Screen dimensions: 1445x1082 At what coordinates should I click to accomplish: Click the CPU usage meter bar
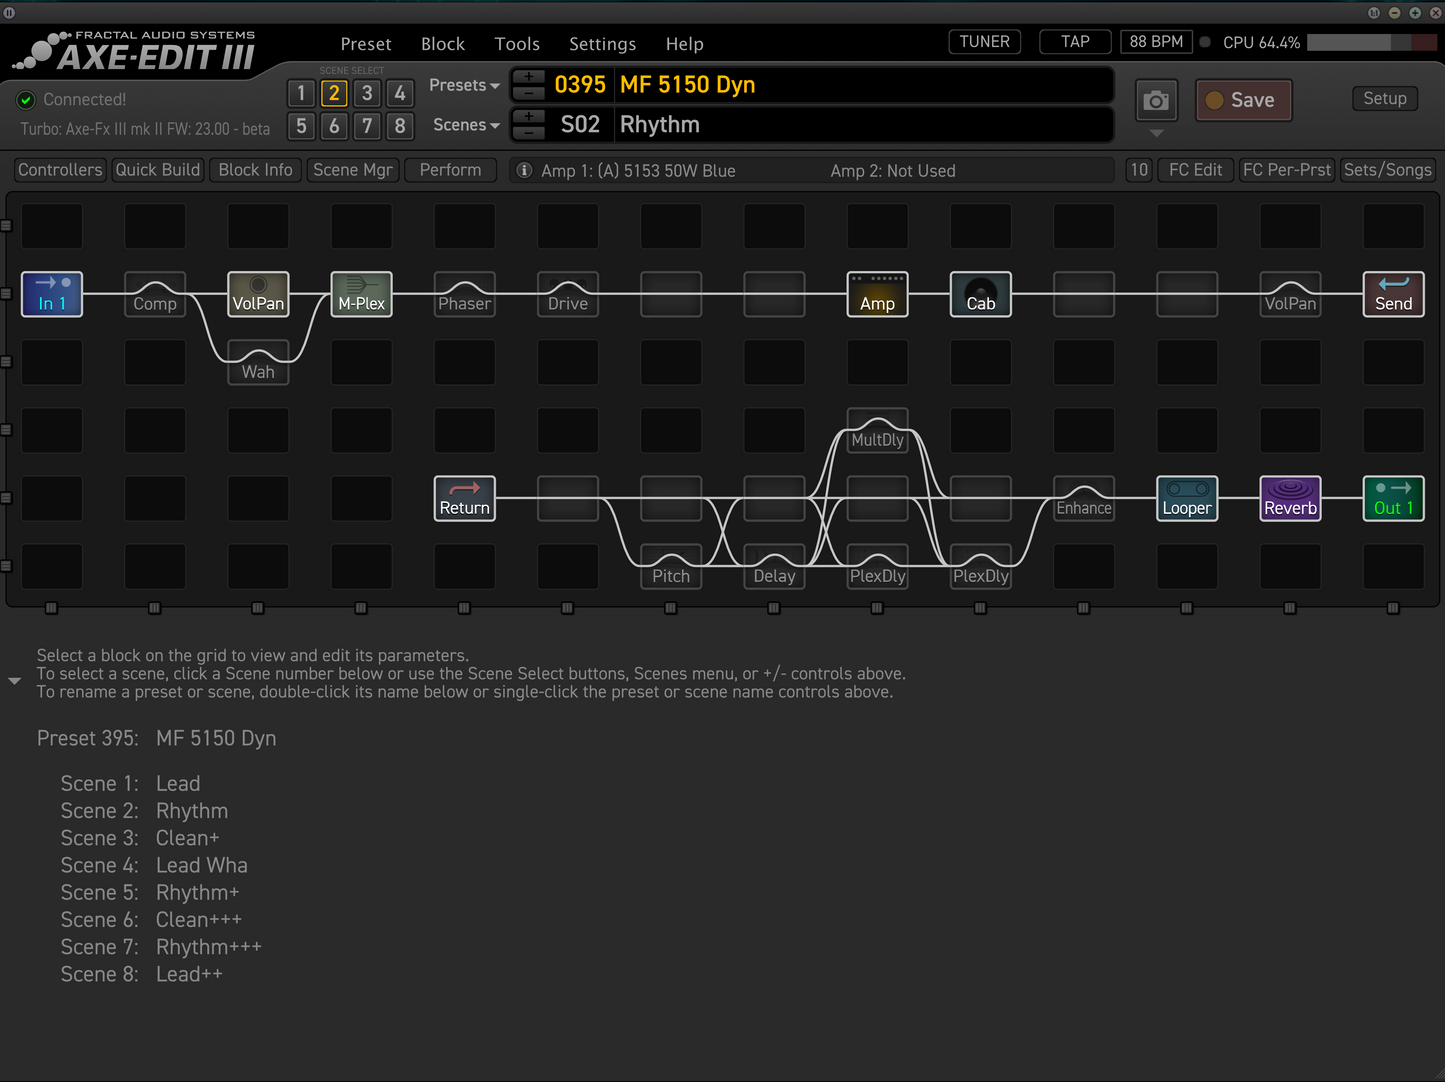coord(1372,43)
